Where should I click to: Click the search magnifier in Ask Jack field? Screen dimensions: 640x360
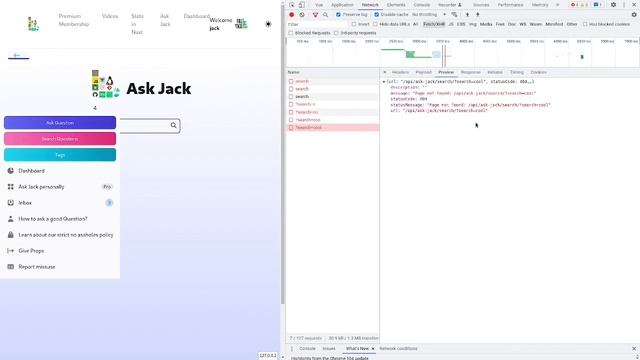[173, 125]
